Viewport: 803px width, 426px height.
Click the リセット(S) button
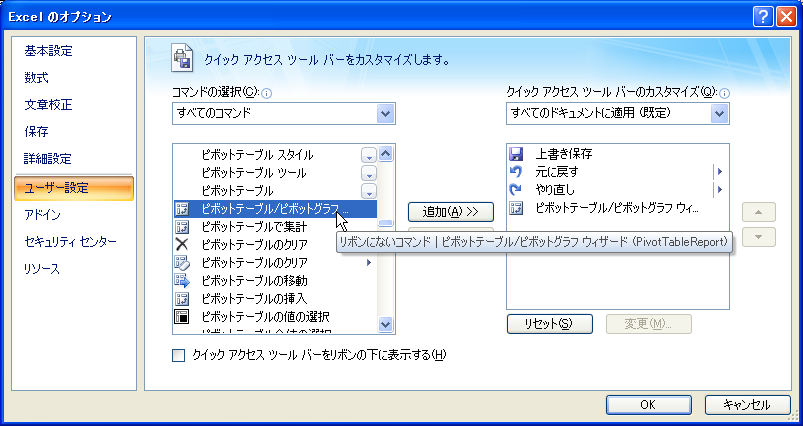click(550, 324)
